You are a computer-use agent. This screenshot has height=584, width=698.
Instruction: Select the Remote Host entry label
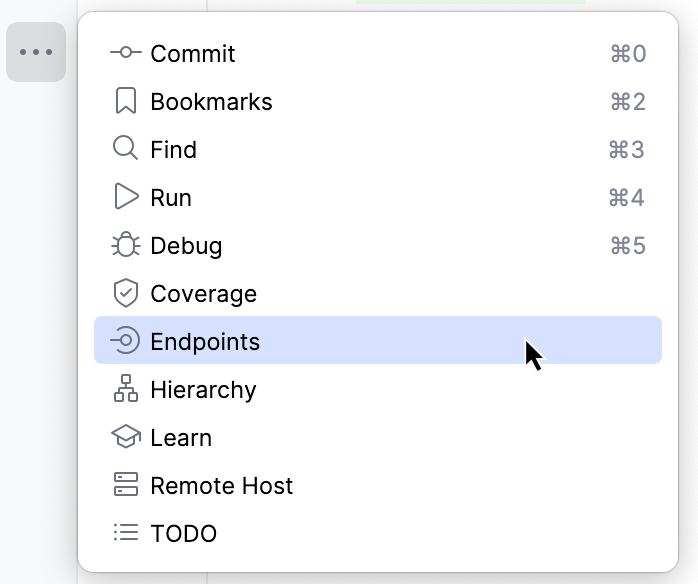click(221, 486)
